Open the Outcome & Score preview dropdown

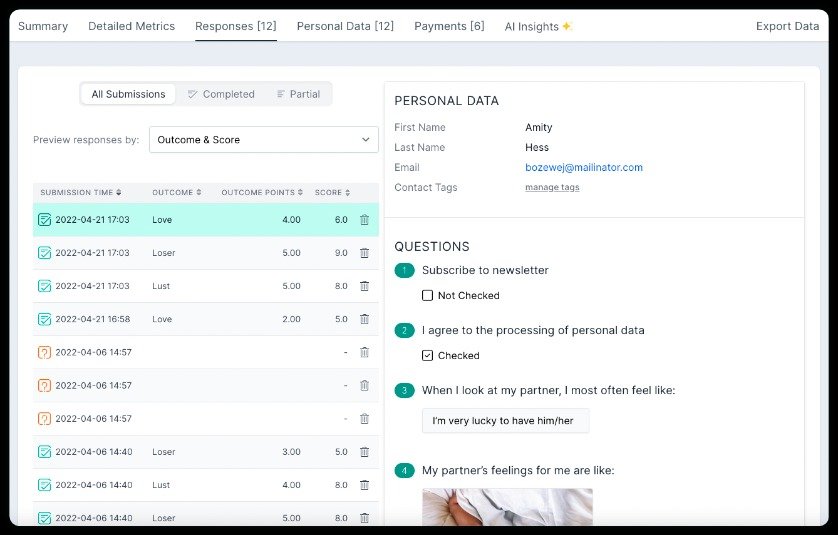pyautogui.click(x=264, y=140)
